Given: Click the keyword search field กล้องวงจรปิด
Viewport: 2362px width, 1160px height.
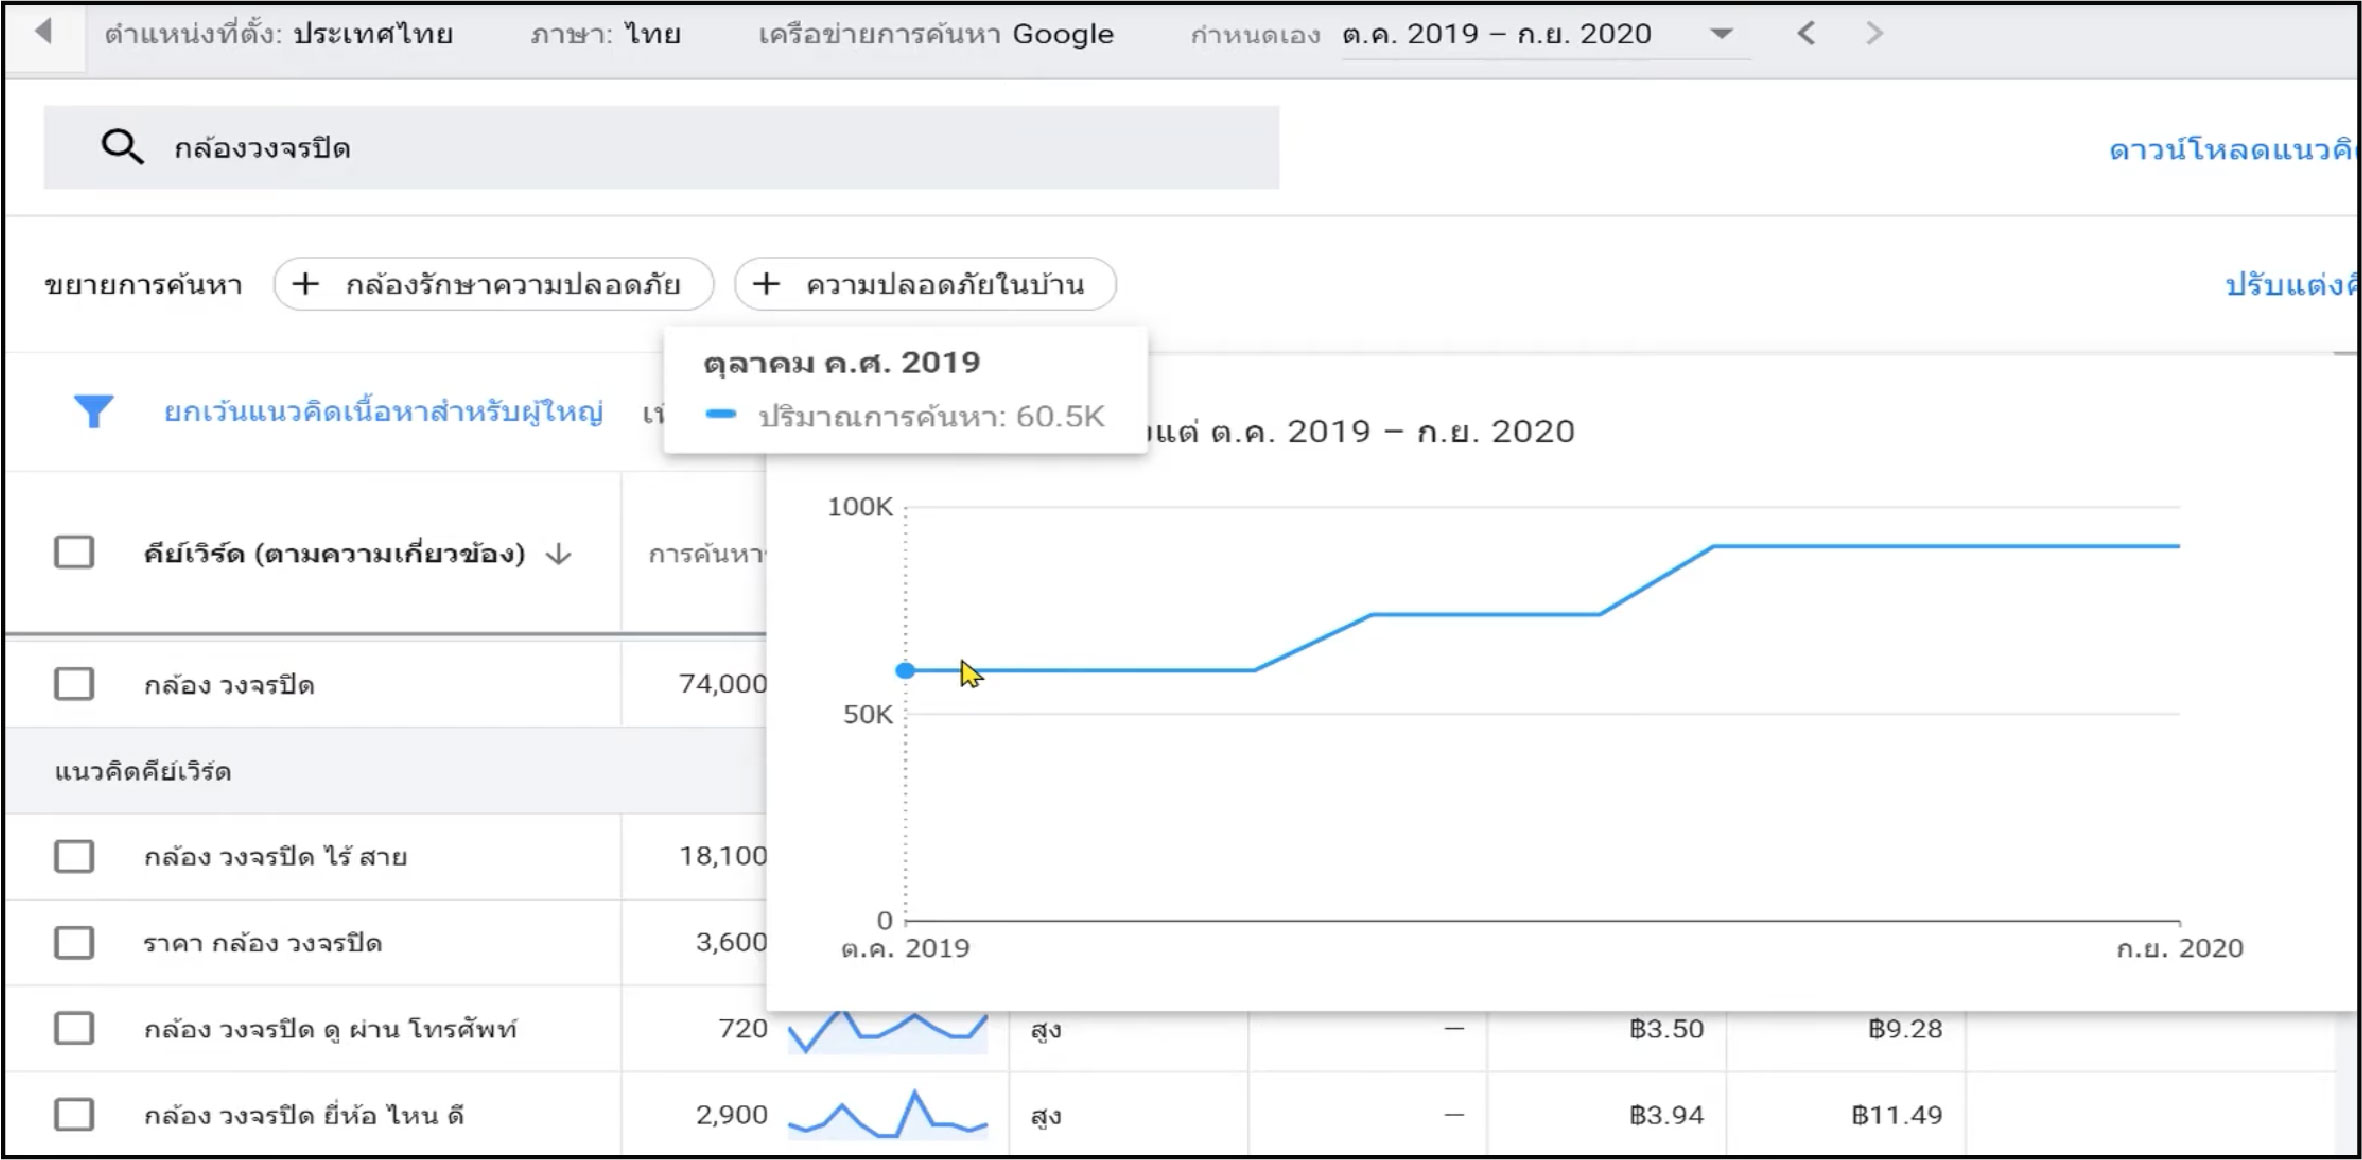Looking at the screenshot, I should coord(661,147).
